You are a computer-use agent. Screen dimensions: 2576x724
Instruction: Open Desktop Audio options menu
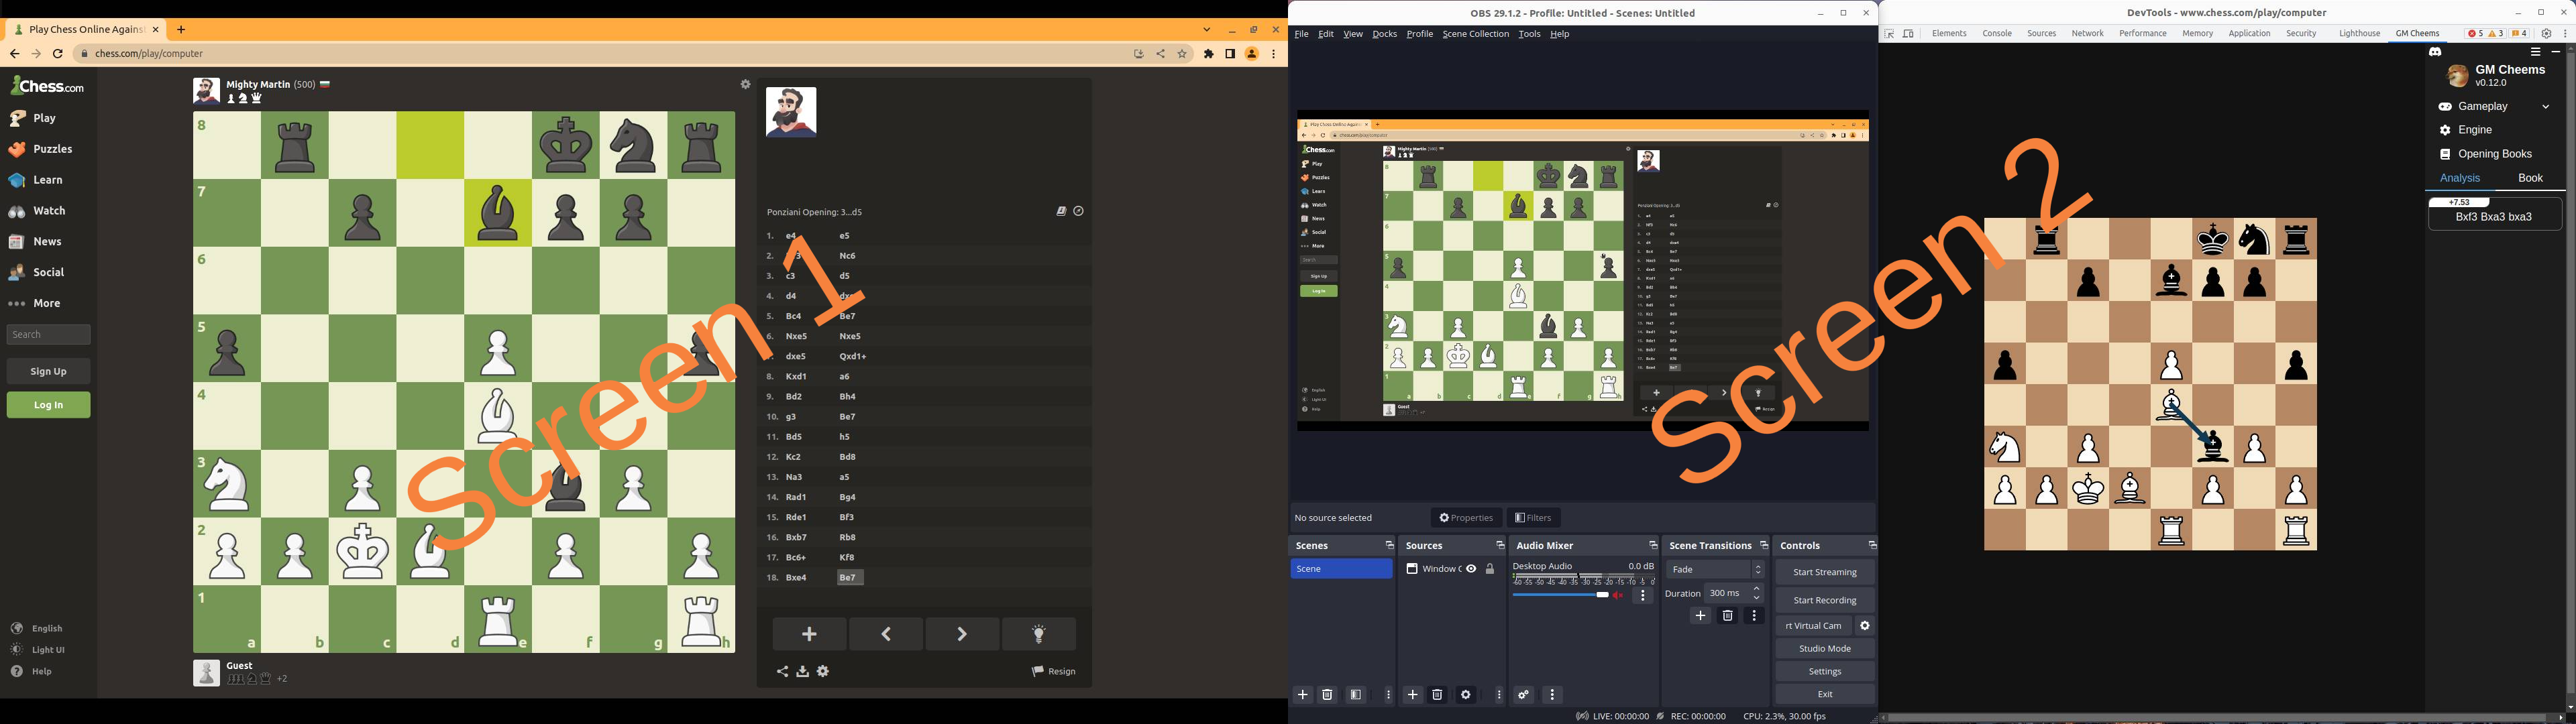(1642, 596)
